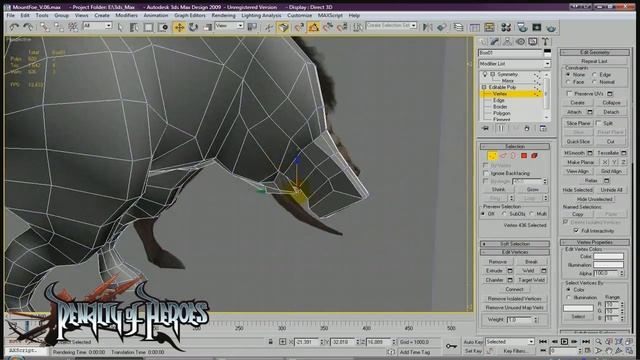Collapse the Edit Geometry rollout header

pyautogui.click(x=594, y=53)
